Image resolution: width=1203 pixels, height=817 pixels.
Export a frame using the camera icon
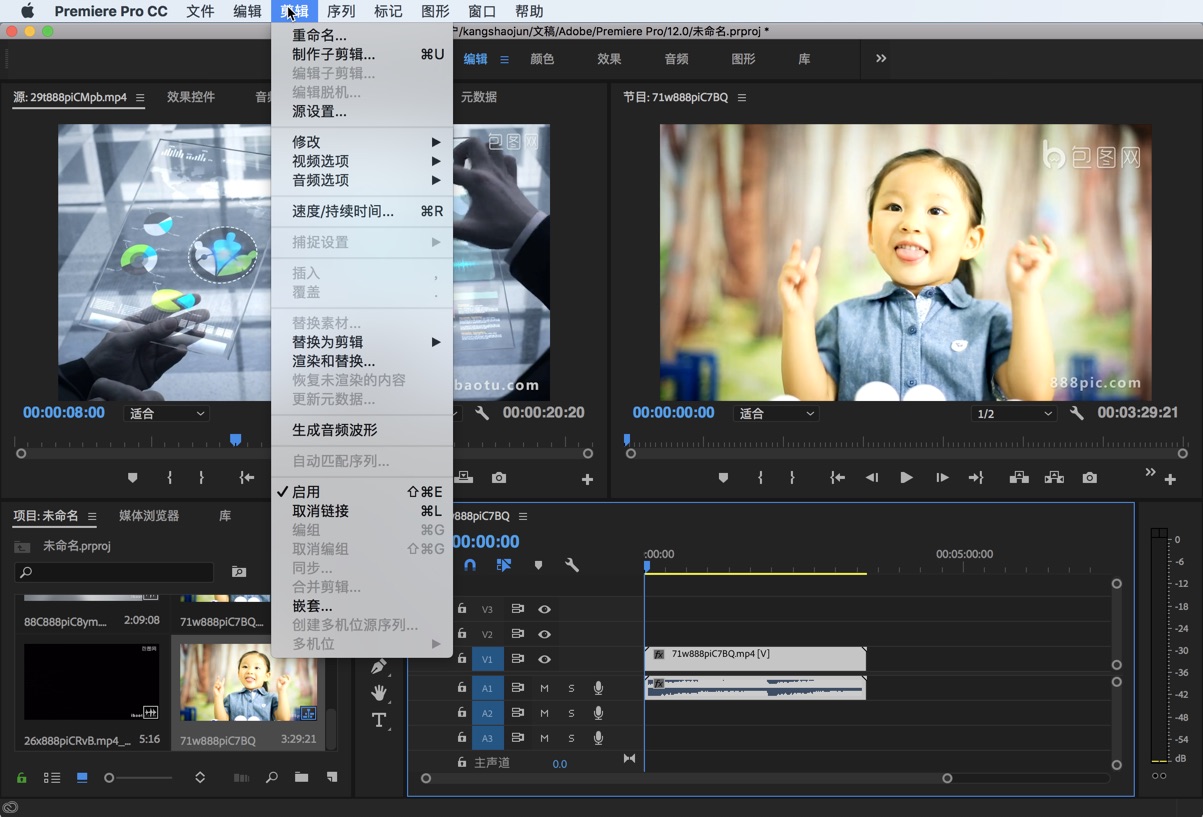[x=1089, y=478]
